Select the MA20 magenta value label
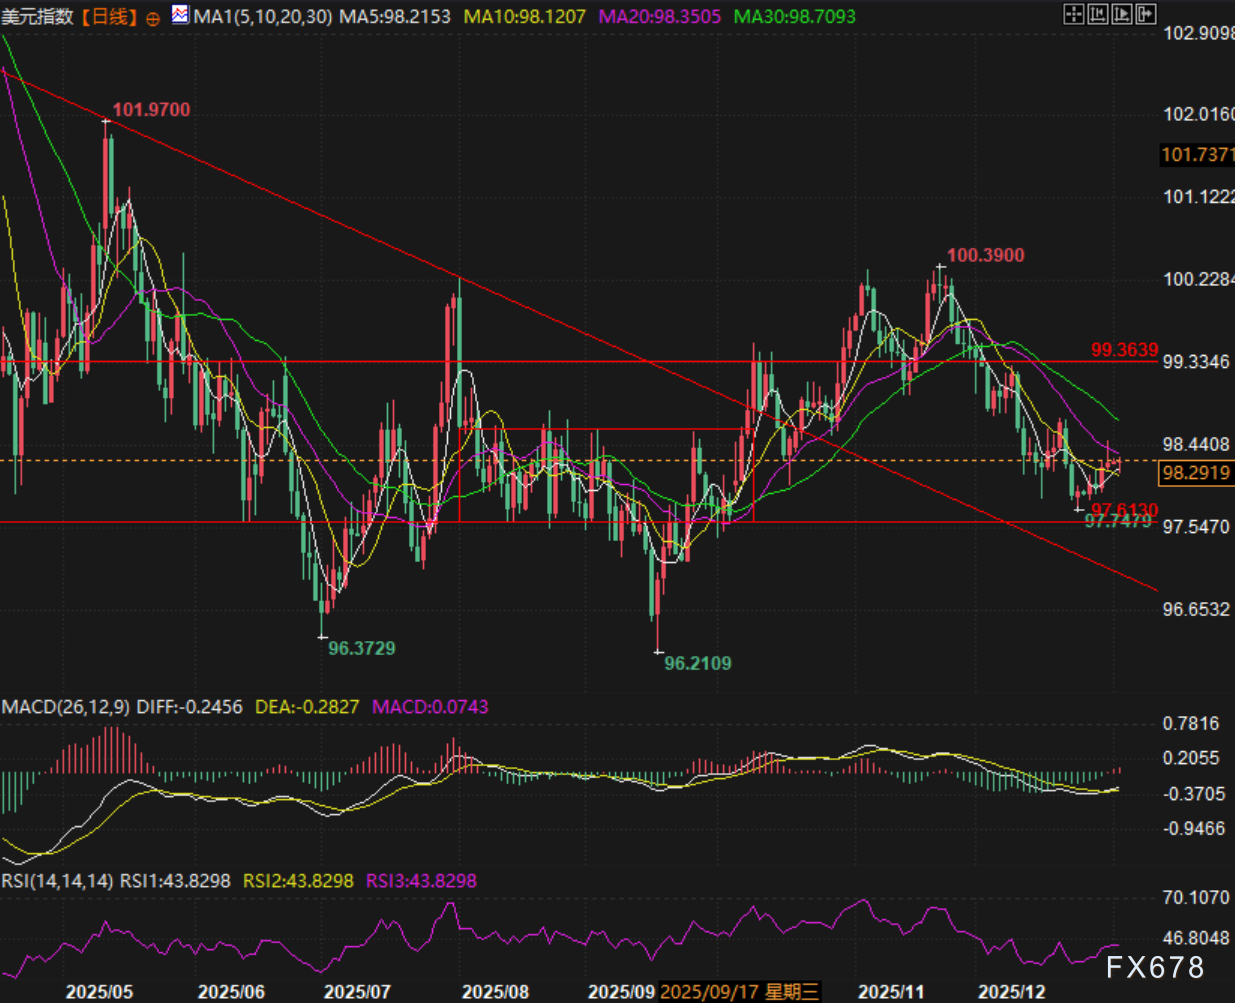 pos(659,17)
